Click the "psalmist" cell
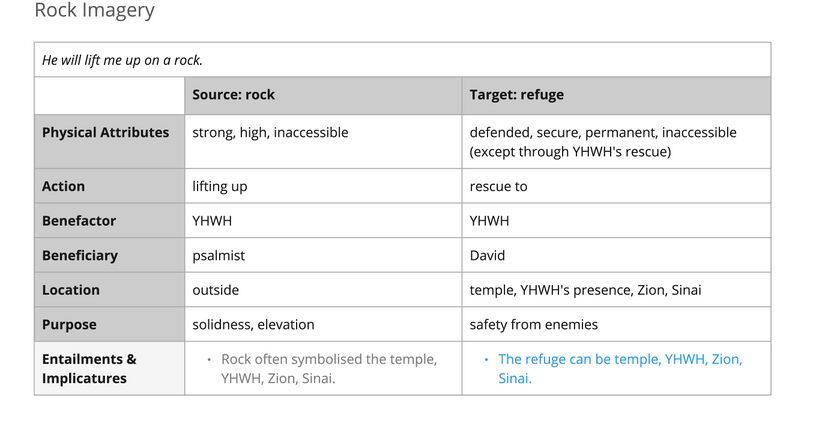825x437 pixels. [218, 255]
